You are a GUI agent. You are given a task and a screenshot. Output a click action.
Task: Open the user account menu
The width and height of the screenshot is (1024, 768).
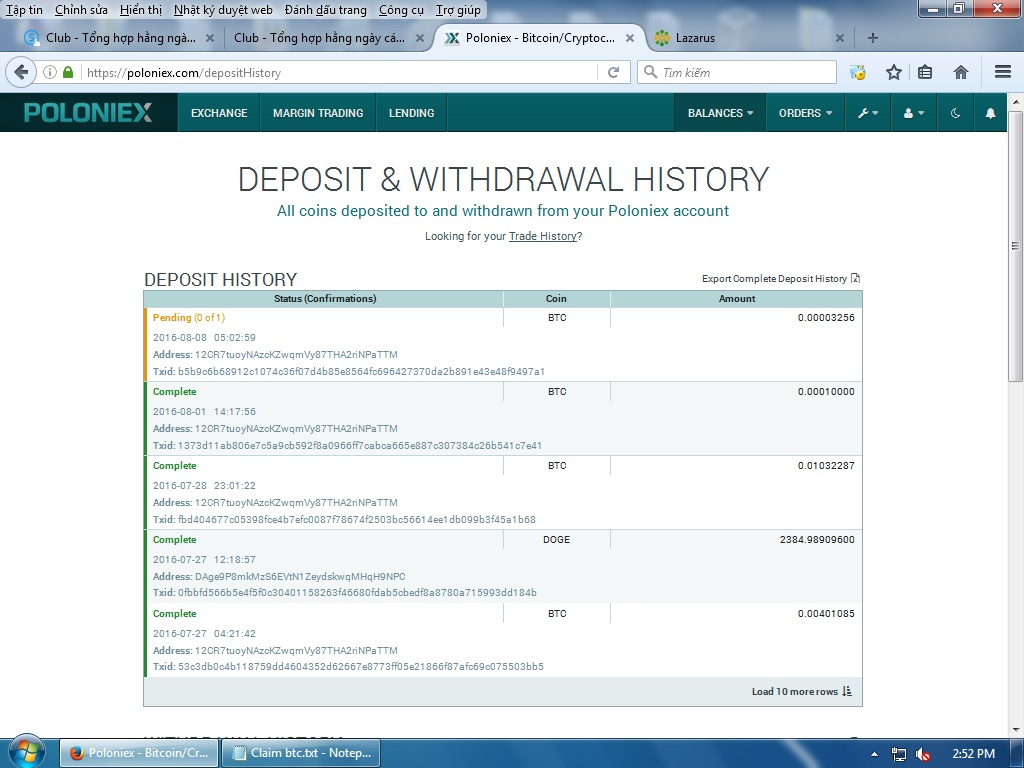coord(914,113)
